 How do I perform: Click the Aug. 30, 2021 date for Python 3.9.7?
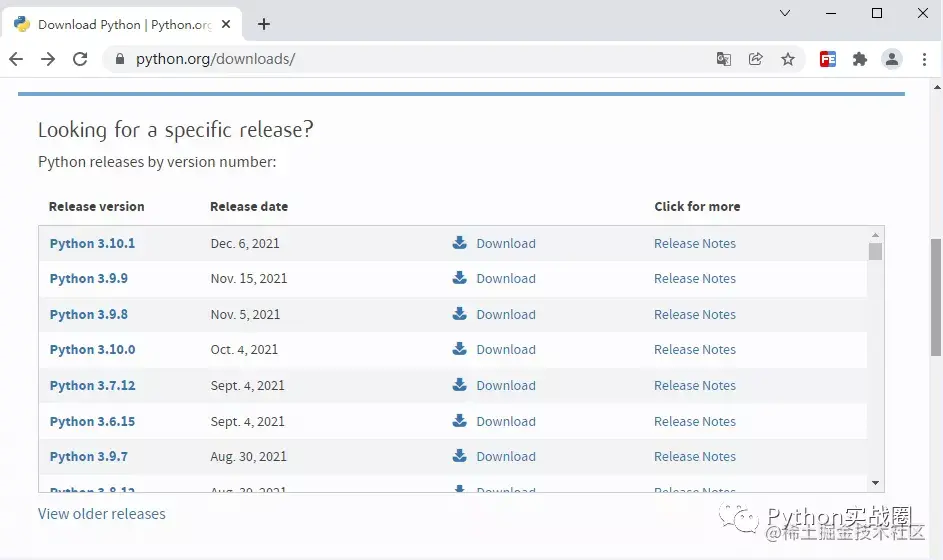click(248, 457)
